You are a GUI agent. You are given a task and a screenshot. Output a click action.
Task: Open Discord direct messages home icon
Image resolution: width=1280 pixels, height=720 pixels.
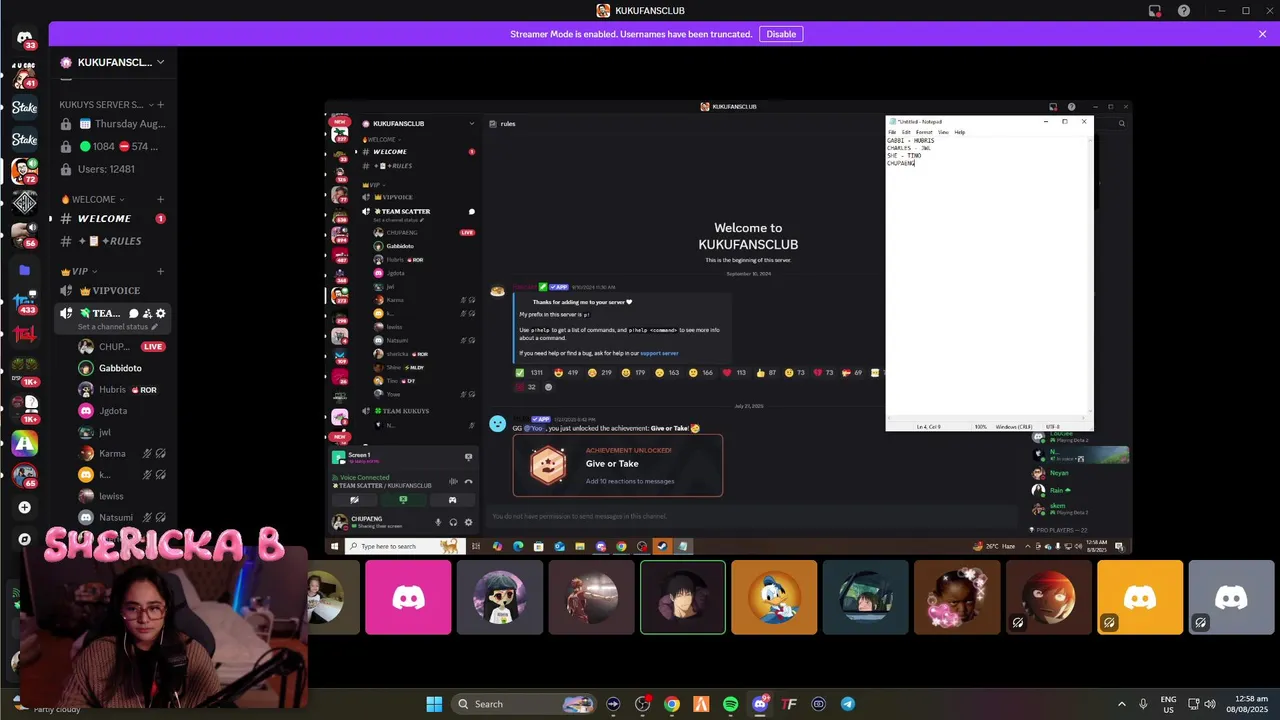click(x=25, y=38)
